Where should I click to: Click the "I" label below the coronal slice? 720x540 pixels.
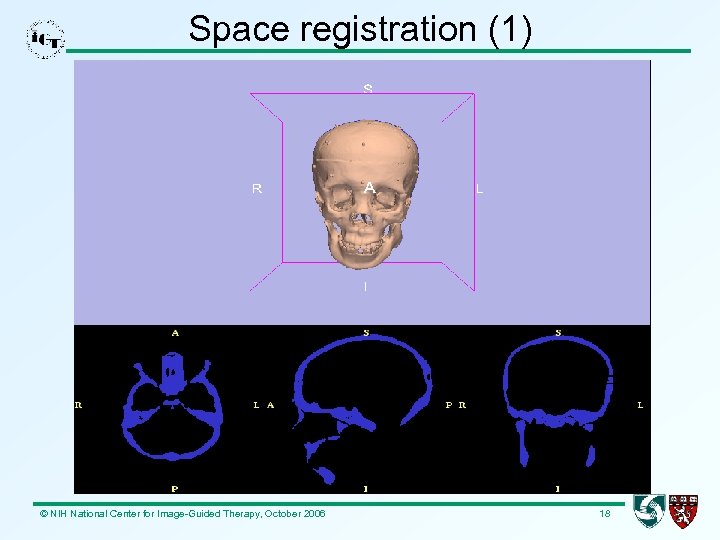(x=558, y=489)
